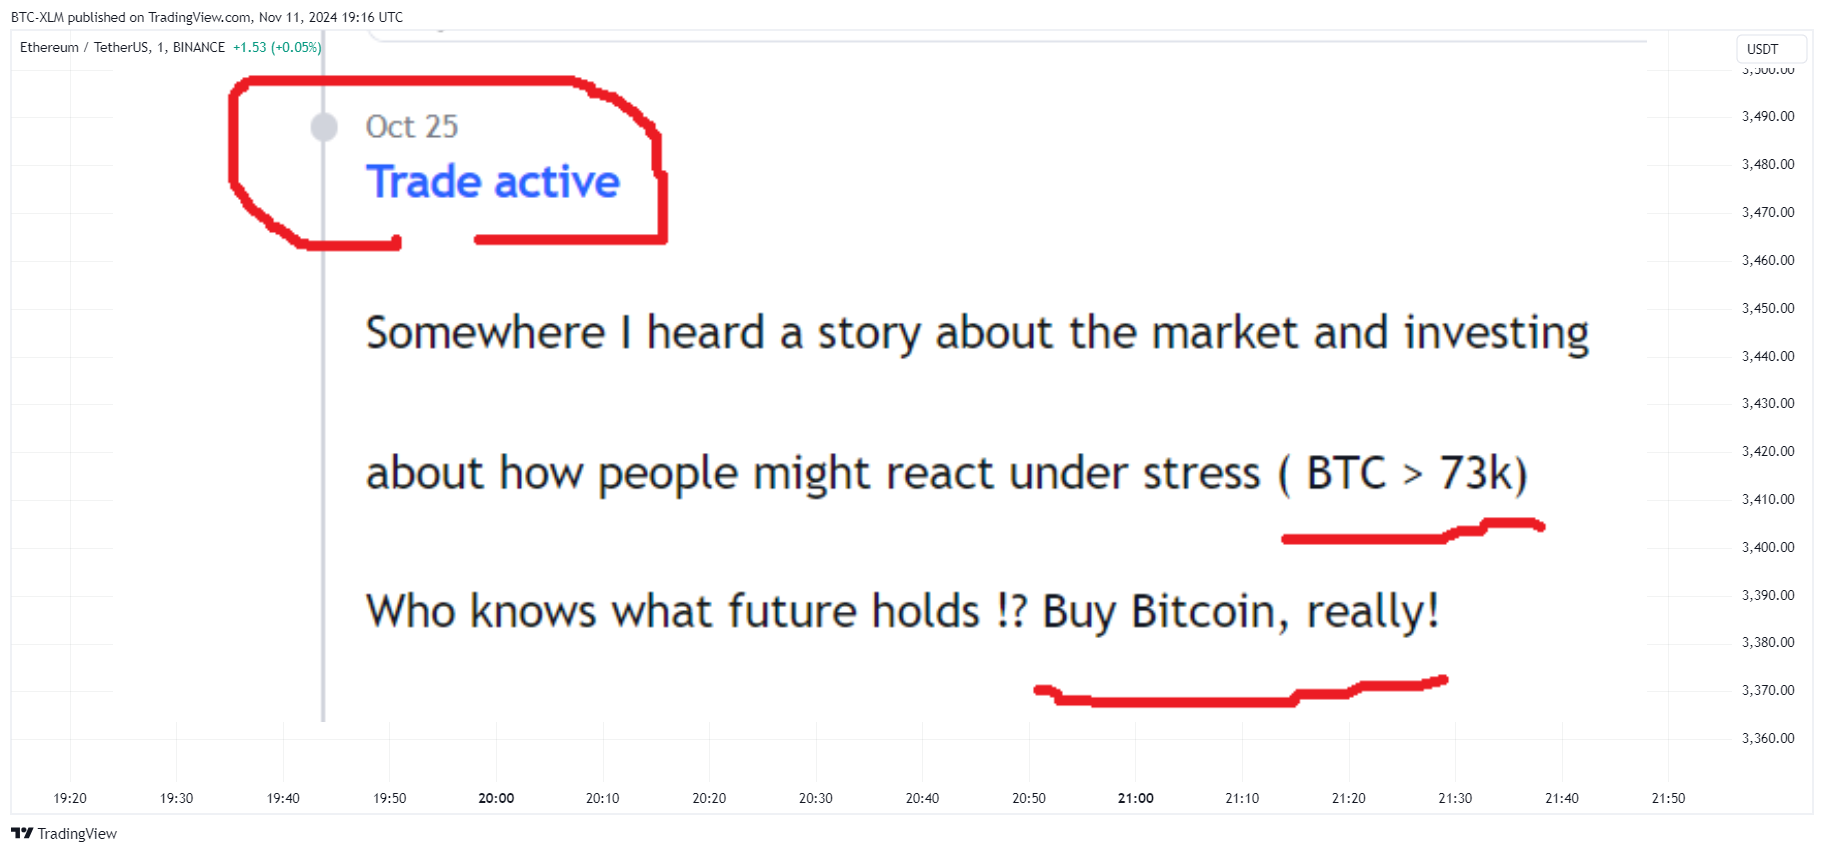Screen dimensions: 1824x853
Task: Click the TradingView logo icon
Action: click(22, 833)
